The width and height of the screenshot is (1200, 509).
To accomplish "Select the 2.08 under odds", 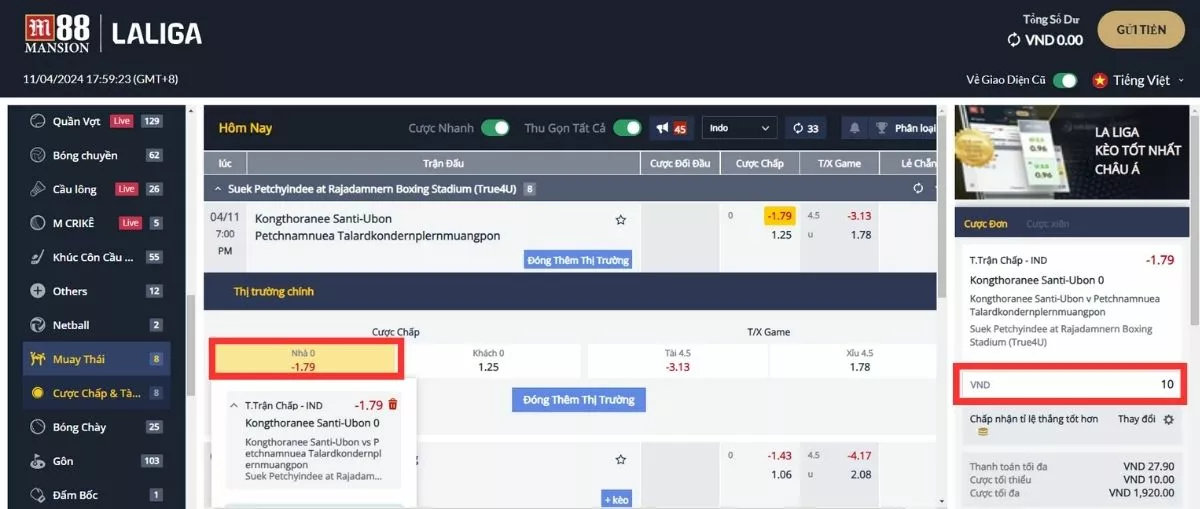I will point(859,474).
